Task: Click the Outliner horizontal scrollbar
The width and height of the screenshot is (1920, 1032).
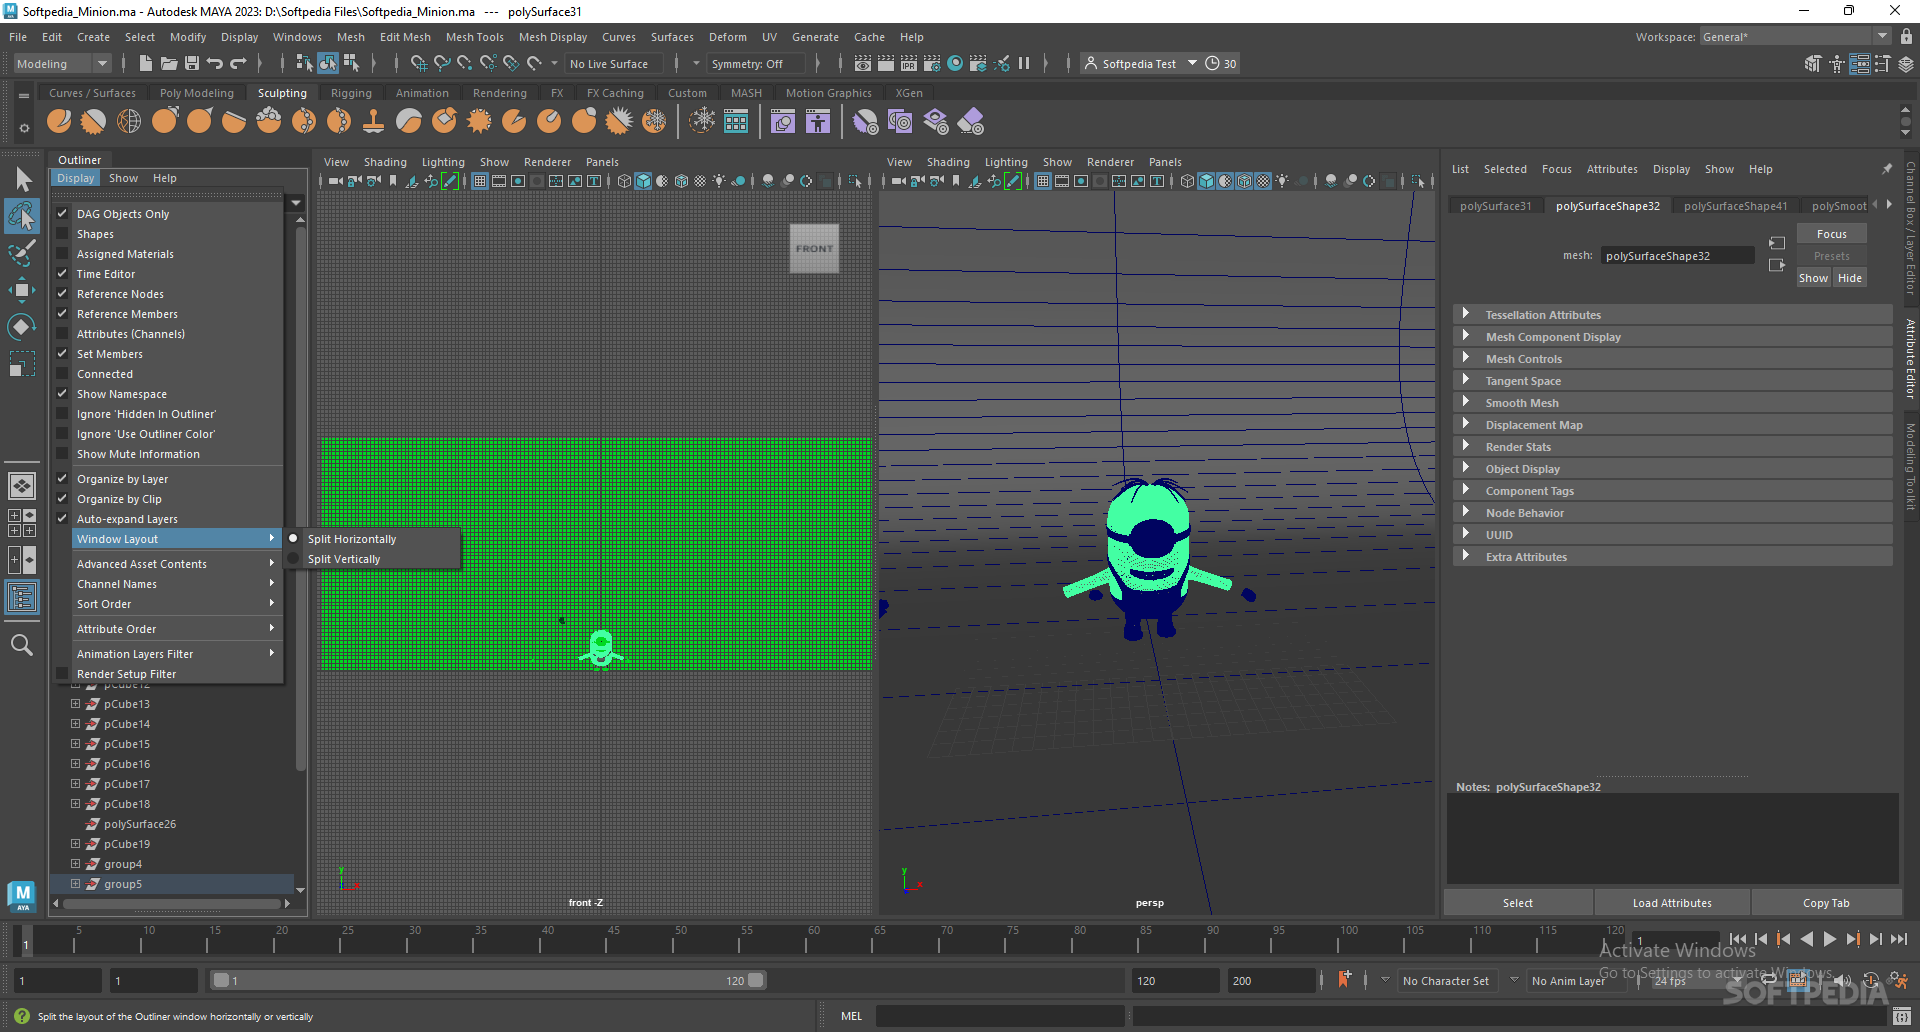Action: tap(171, 904)
